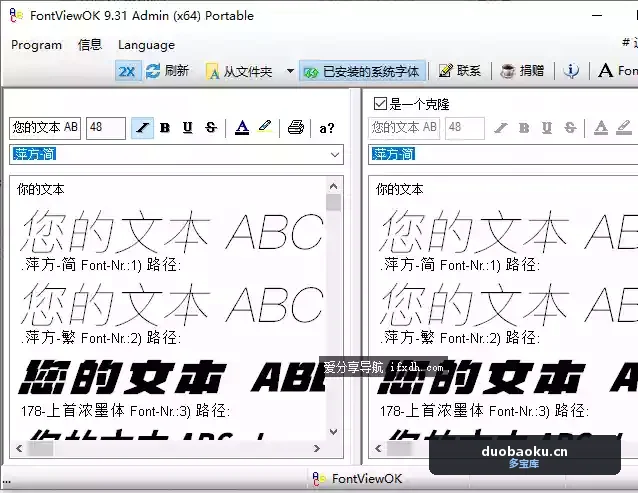The height and width of the screenshot is (493, 638).
Task: Select 萍方-繁 font sample in right list
Action: click(x=508, y=303)
